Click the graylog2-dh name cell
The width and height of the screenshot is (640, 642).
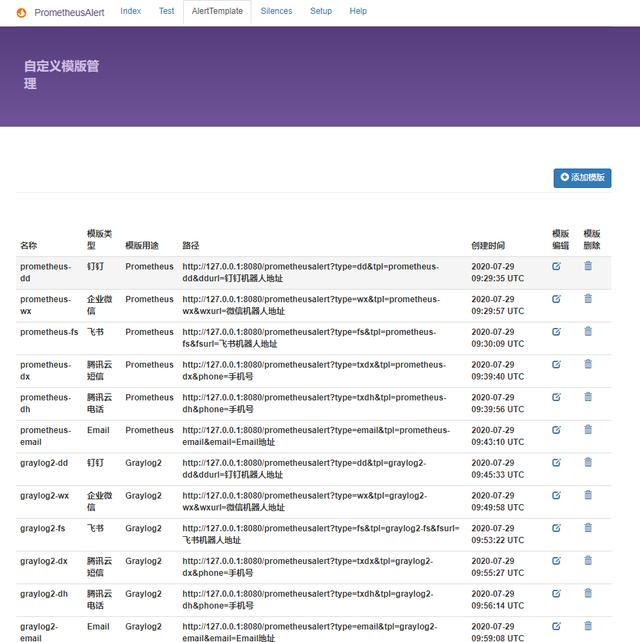(44, 594)
